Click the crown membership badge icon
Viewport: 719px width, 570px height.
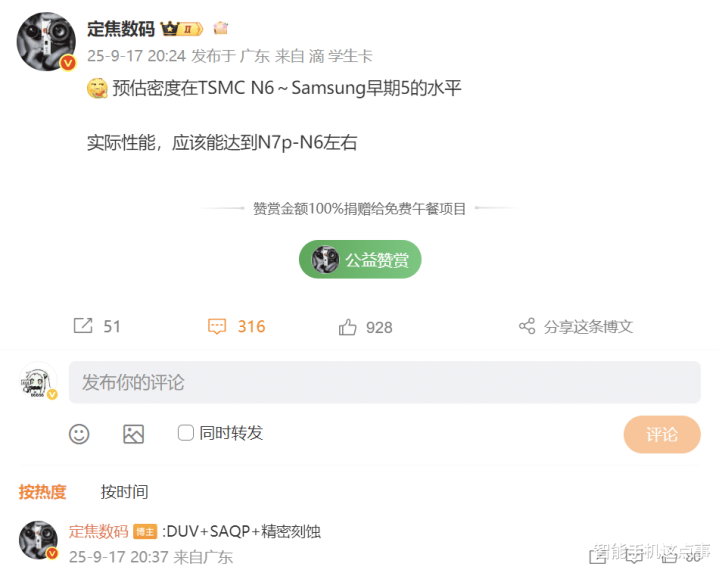click(x=182, y=29)
